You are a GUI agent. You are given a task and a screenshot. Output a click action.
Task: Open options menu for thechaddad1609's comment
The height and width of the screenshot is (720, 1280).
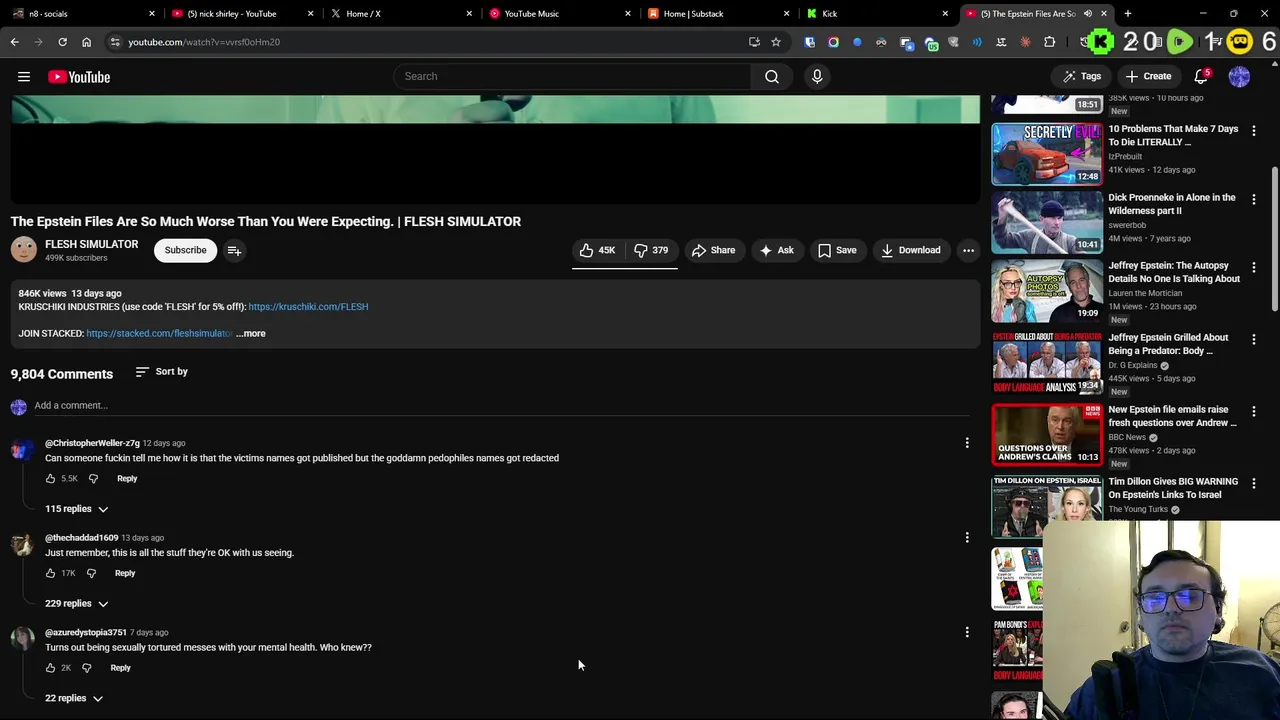(x=967, y=538)
